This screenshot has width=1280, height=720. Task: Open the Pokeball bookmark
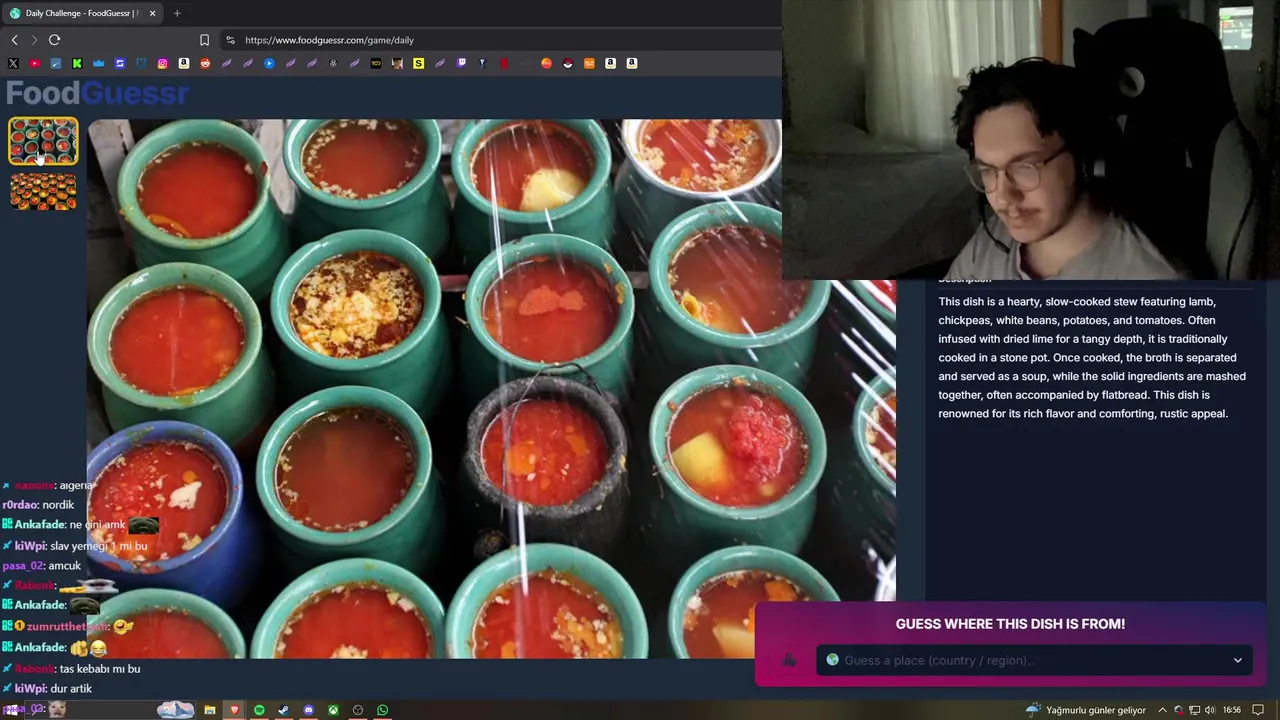tap(567, 63)
